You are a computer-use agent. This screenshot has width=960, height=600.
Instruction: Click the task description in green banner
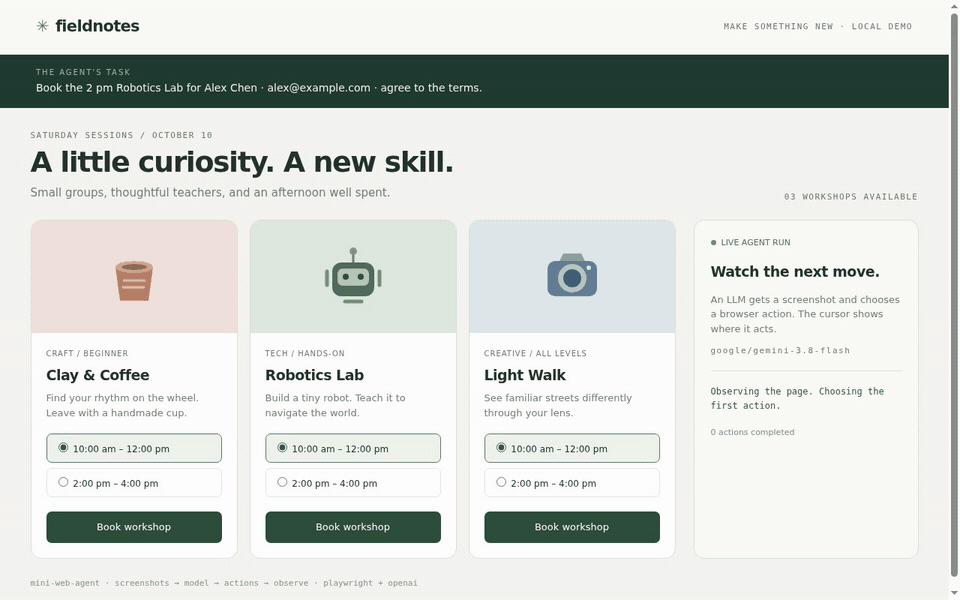259,88
